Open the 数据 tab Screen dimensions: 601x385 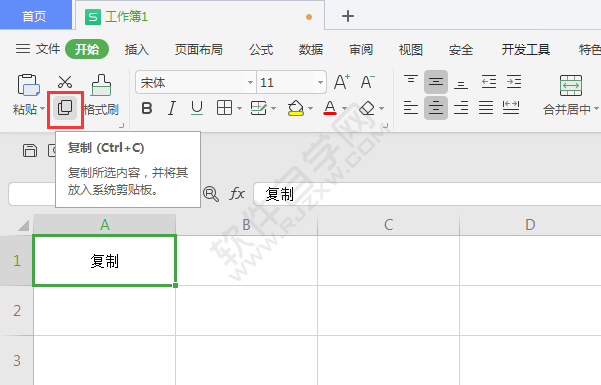coord(311,49)
